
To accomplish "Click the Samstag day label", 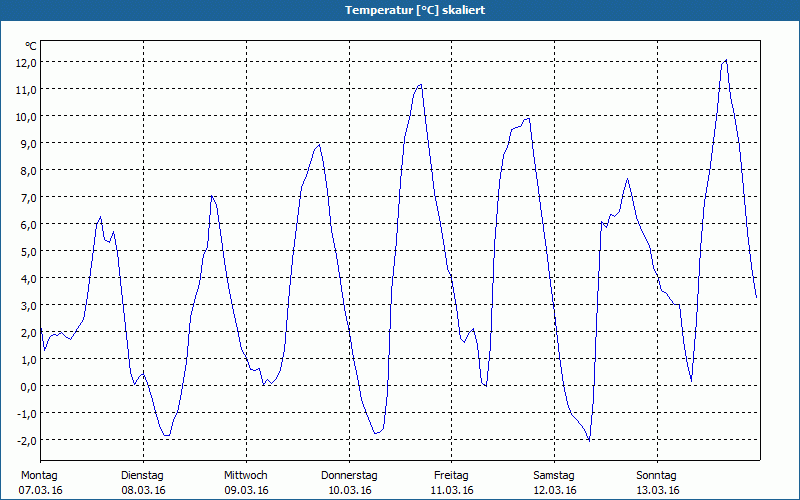I will [554, 475].
